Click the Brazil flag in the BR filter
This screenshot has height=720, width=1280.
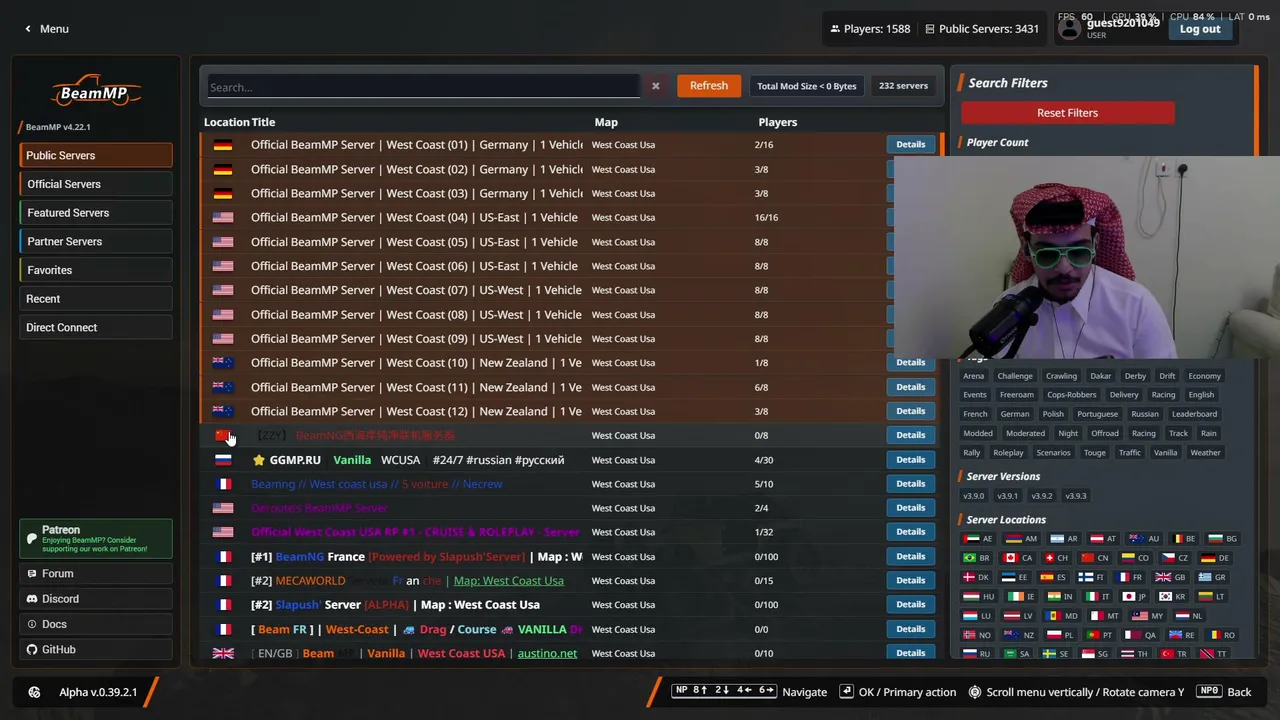pos(970,558)
